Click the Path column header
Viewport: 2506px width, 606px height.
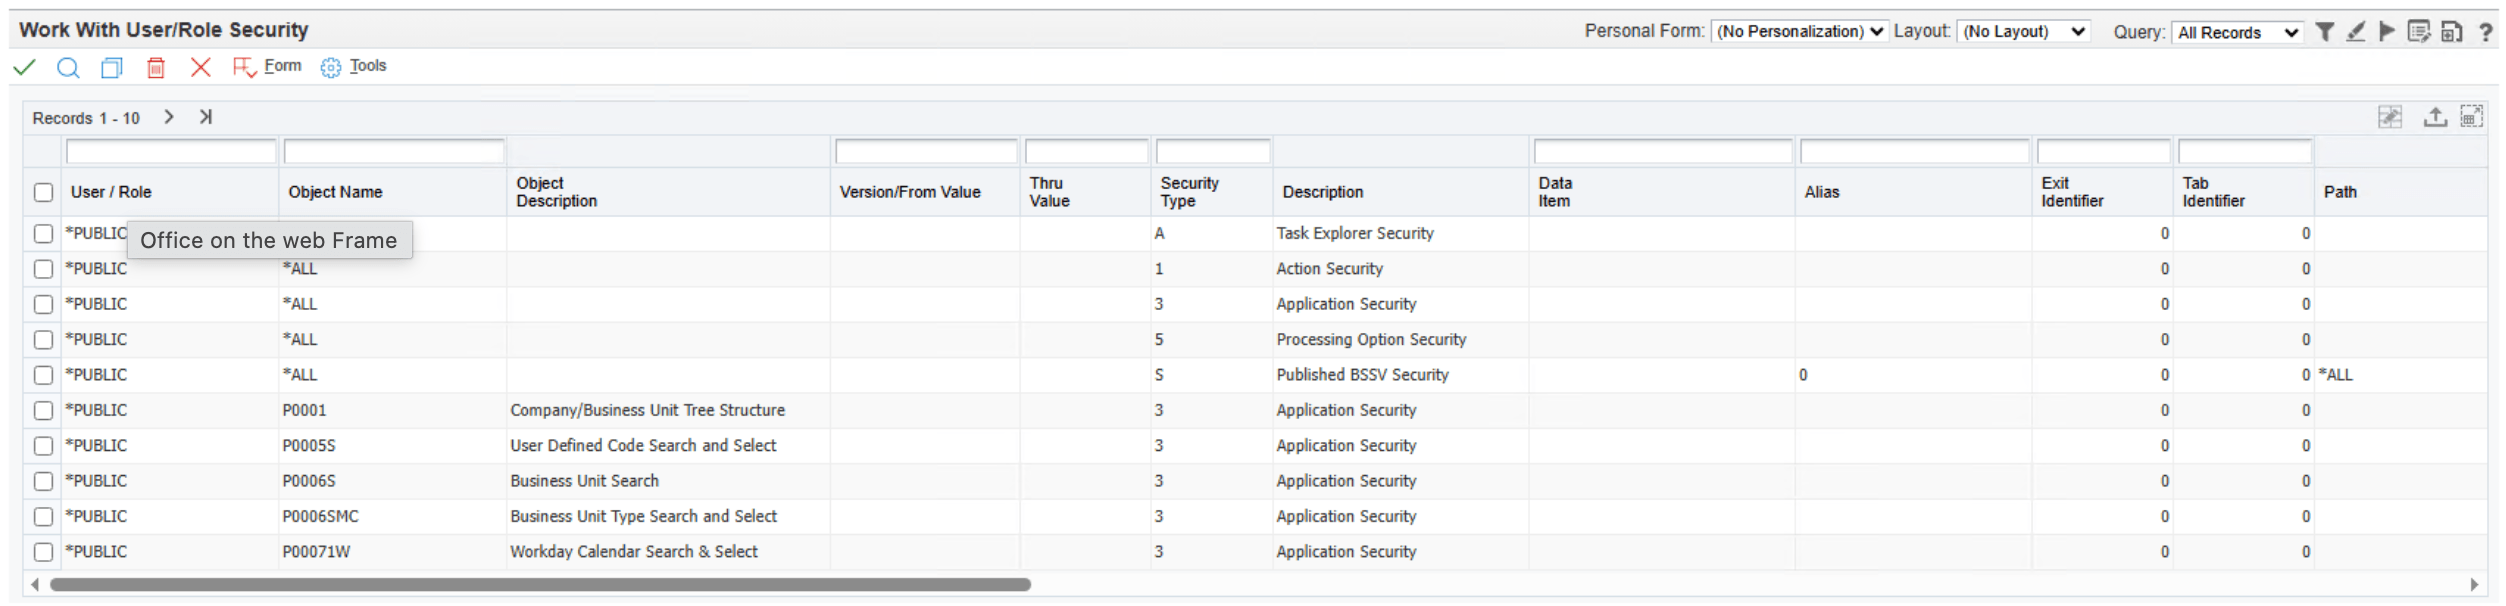click(2340, 192)
